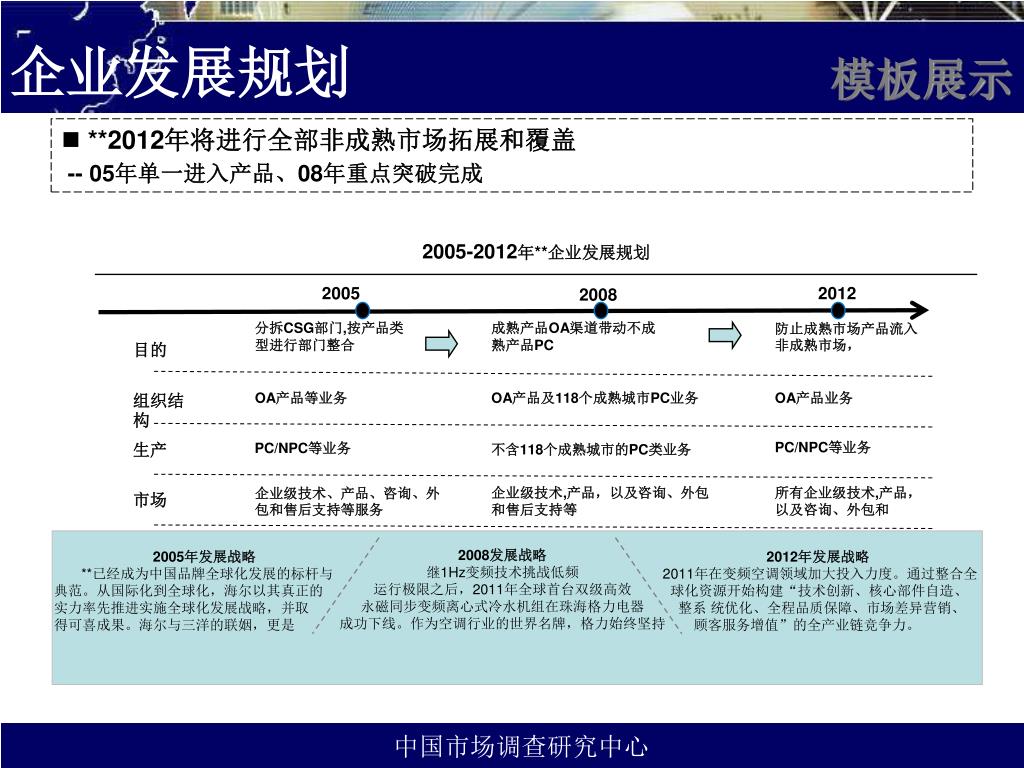Select the paragraph starting 2011年在变频空调领域
1024x768 pixels.
[820, 599]
